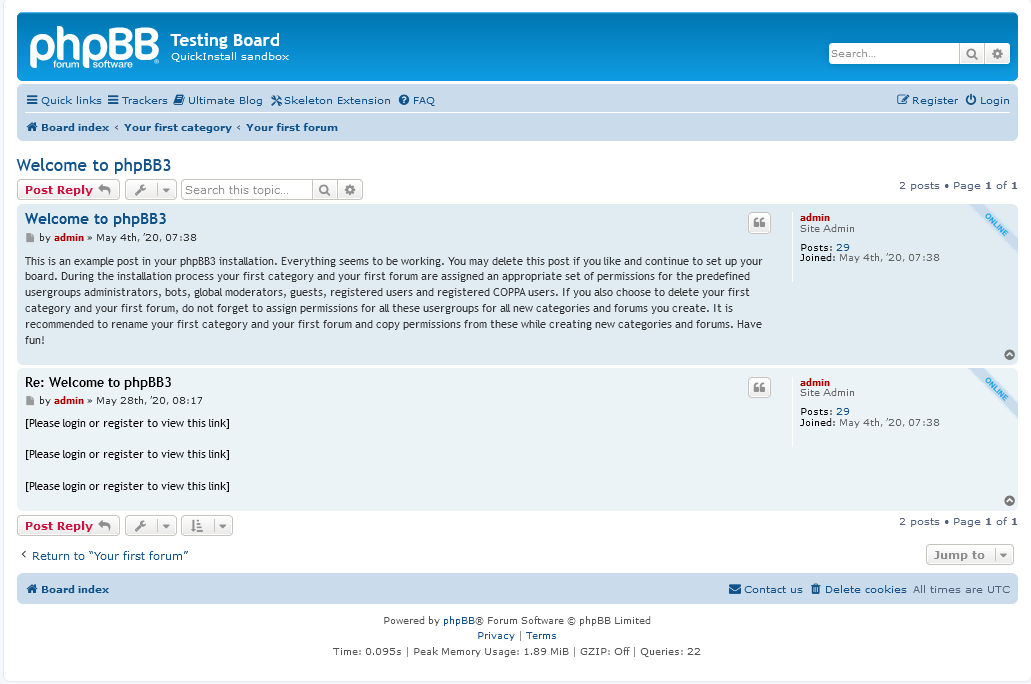
Task: Open the Terms link
Action: point(541,635)
